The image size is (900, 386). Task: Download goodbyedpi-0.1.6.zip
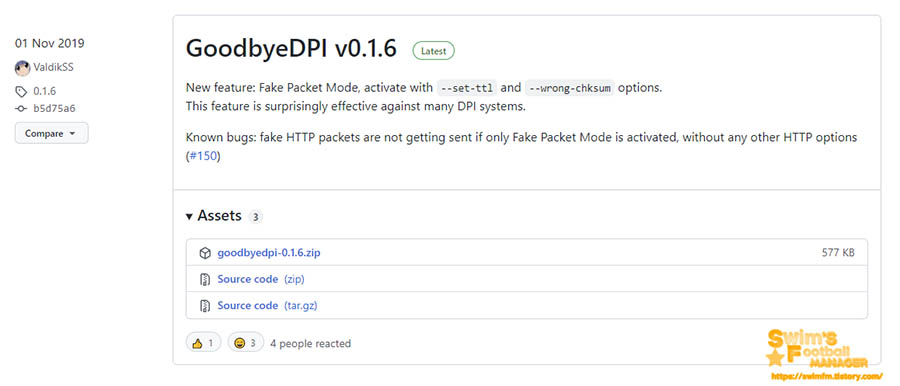tap(269, 253)
